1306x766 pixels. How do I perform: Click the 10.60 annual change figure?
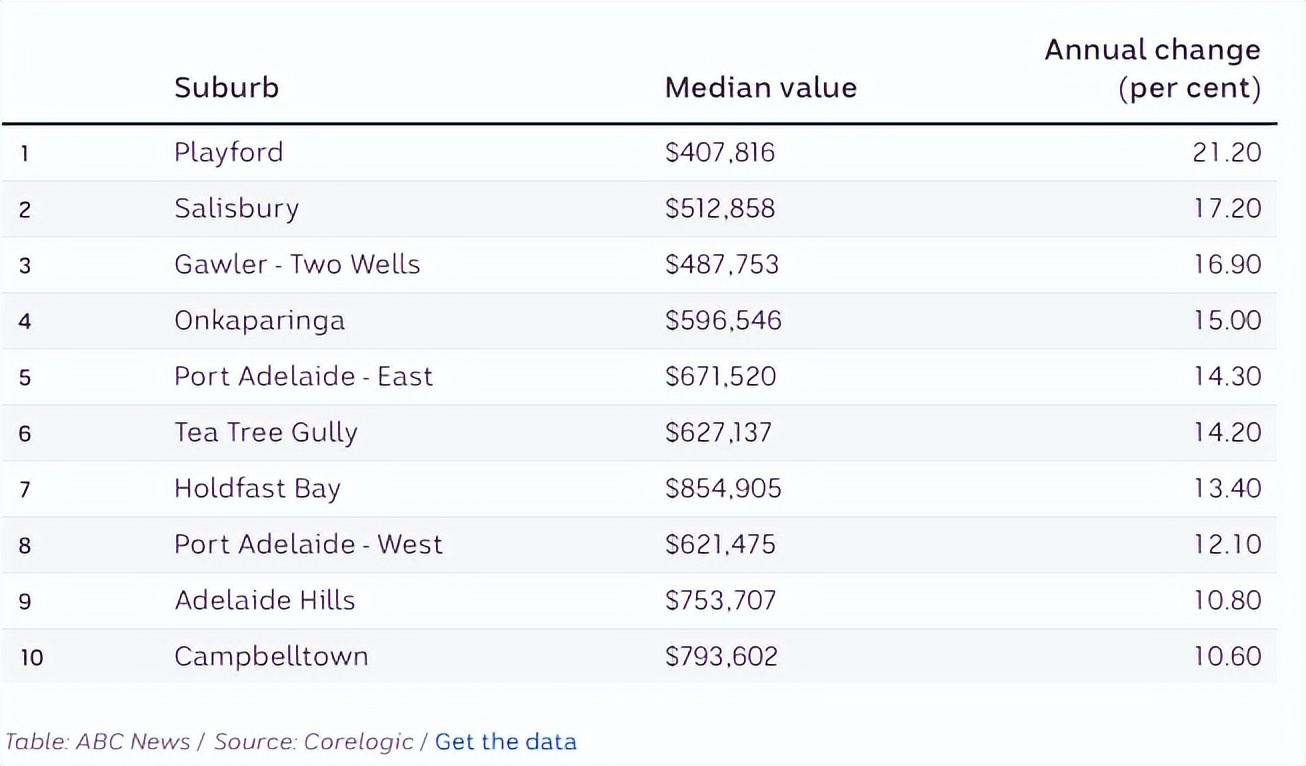tap(1226, 656)
